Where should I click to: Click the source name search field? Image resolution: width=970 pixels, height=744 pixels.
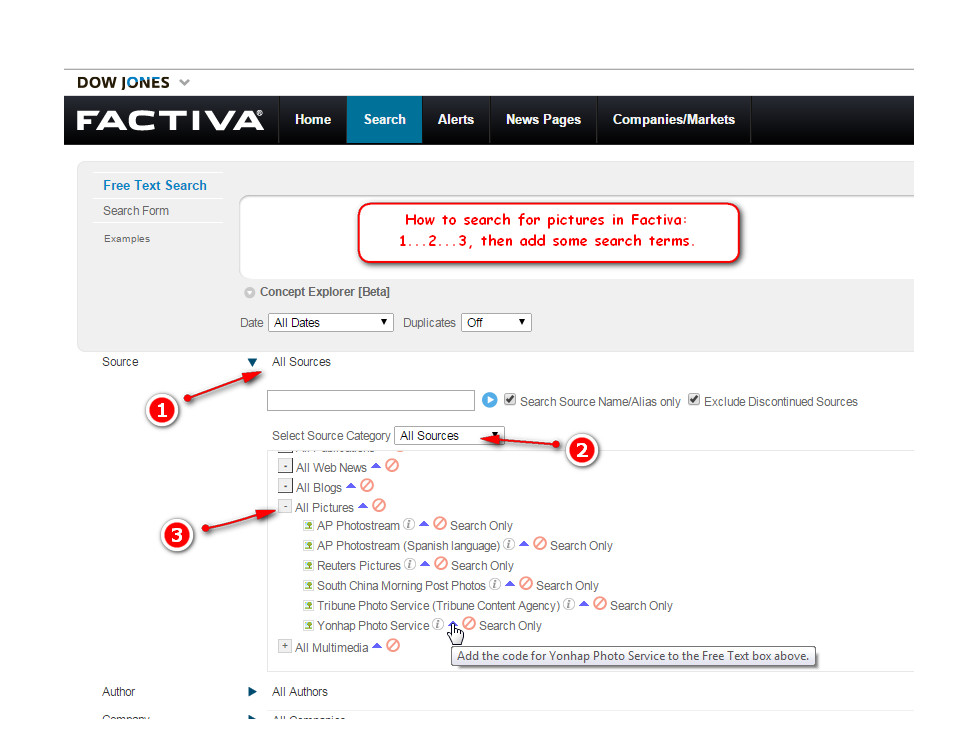[371, 400]
